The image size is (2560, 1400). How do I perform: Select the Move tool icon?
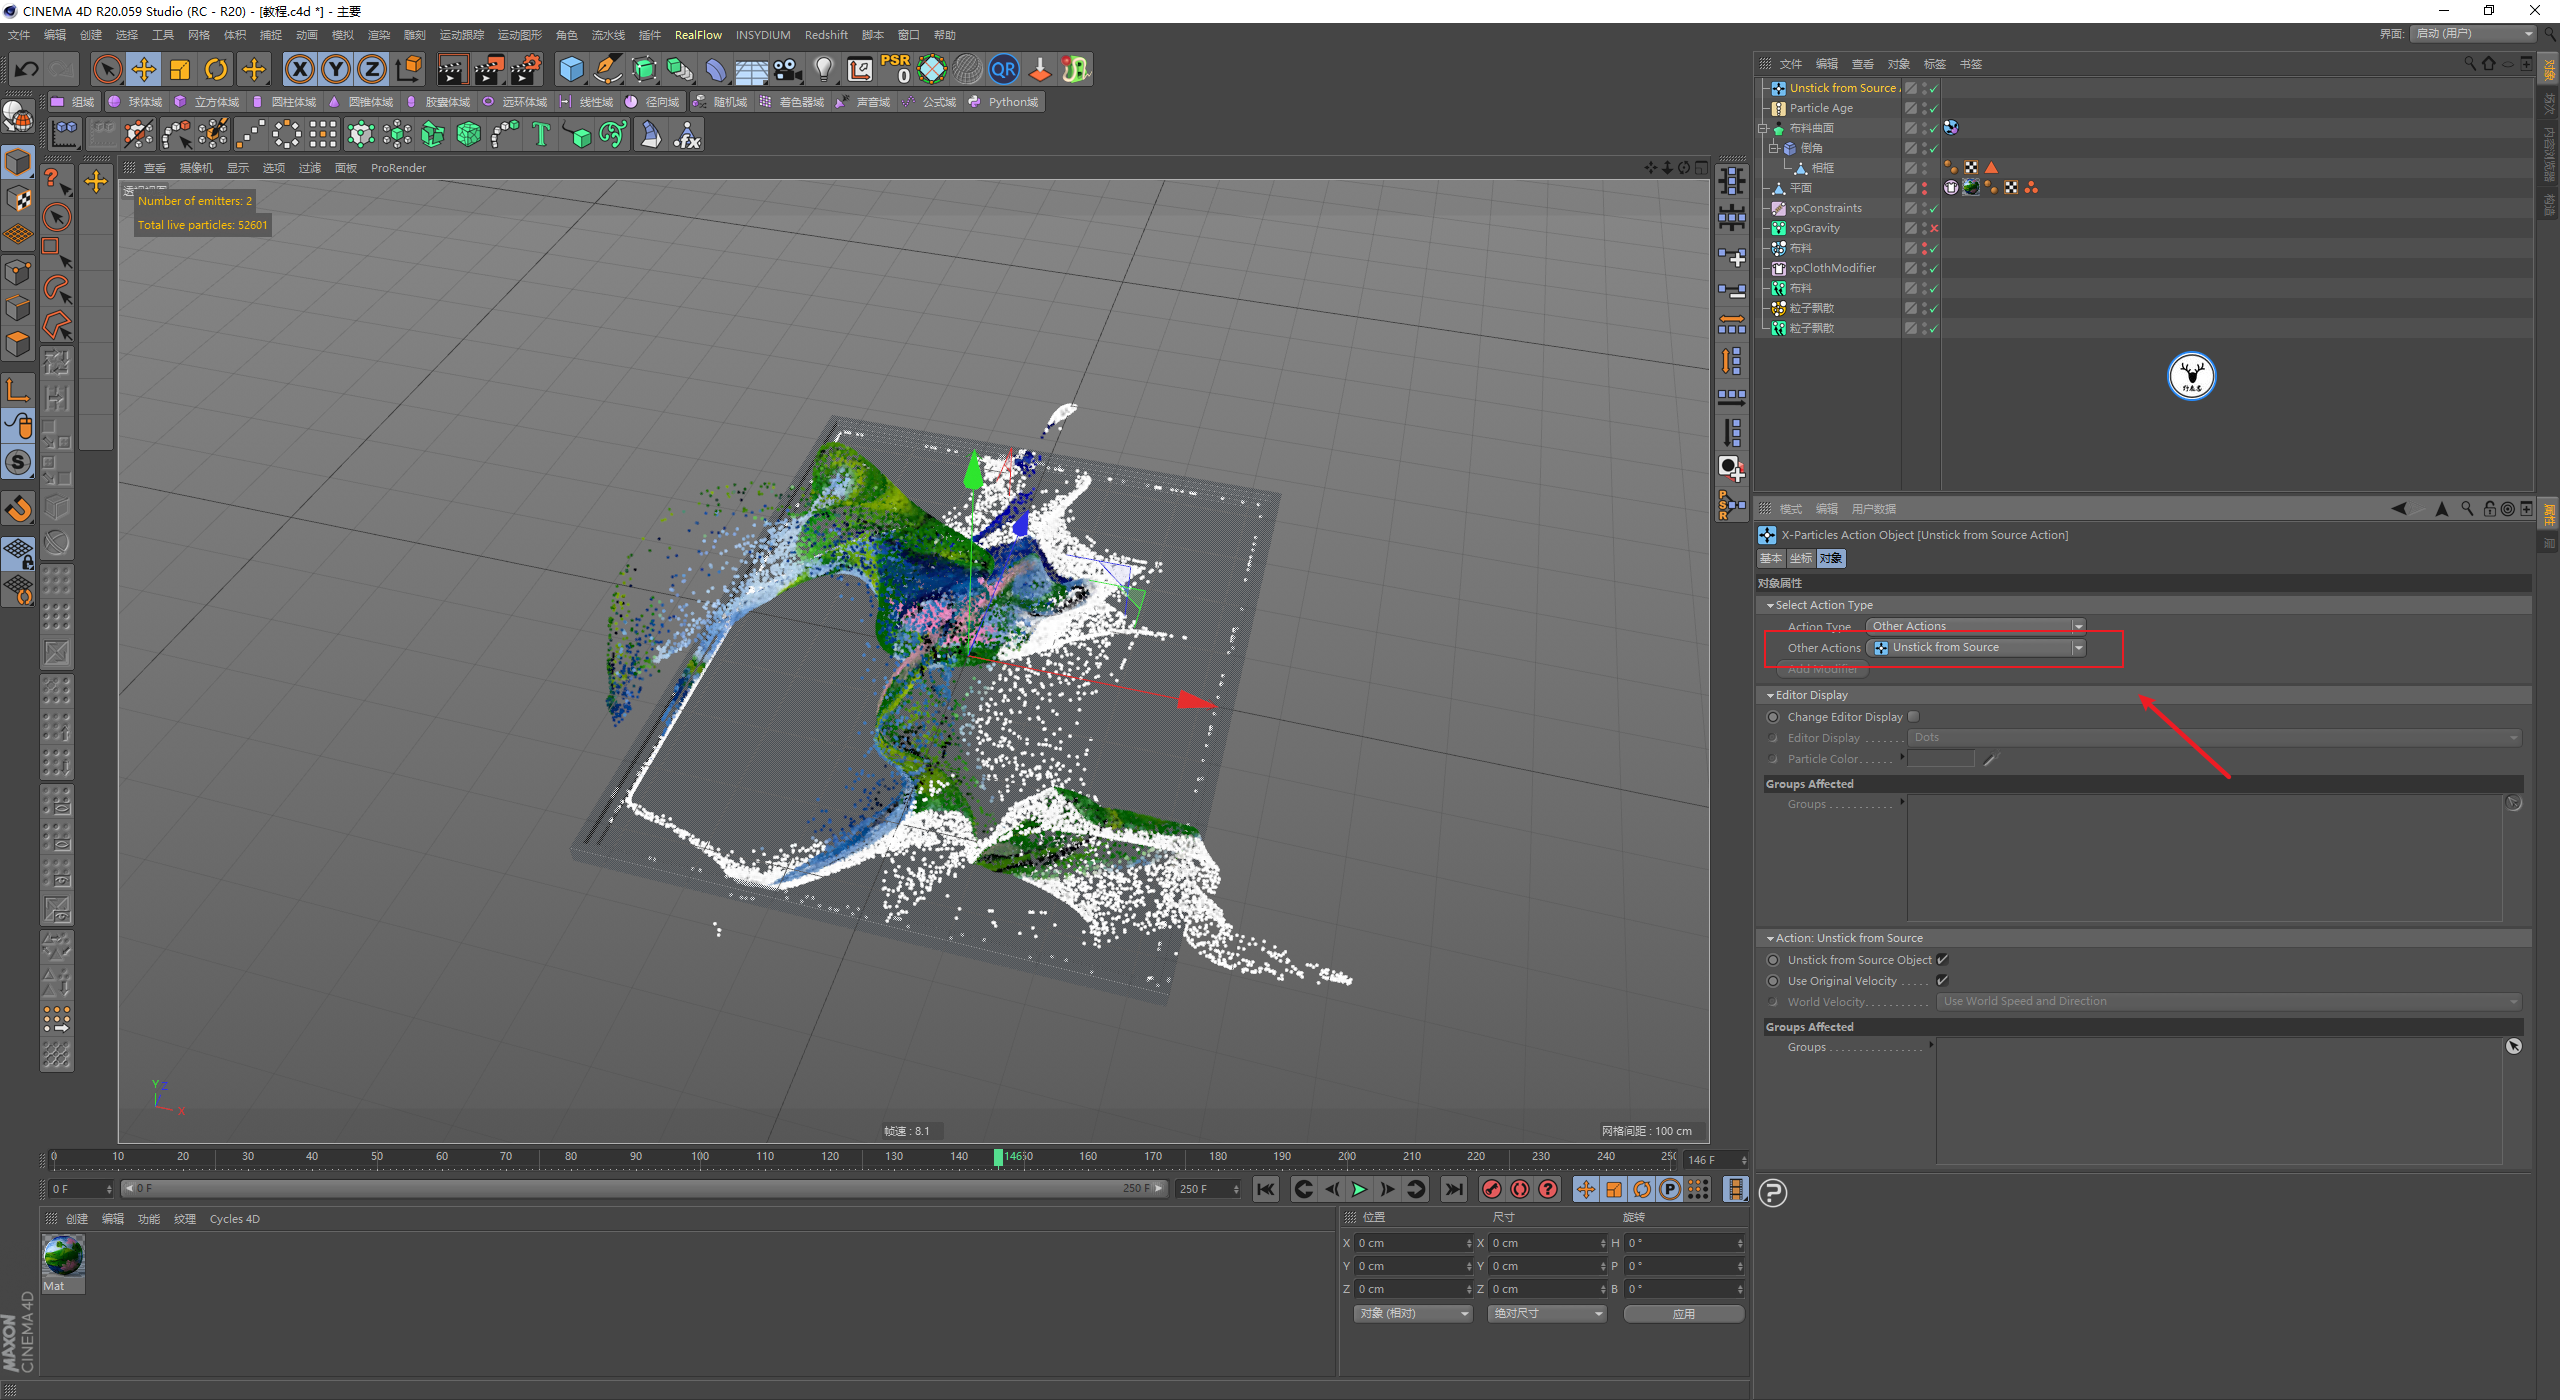tap(144, 69)
